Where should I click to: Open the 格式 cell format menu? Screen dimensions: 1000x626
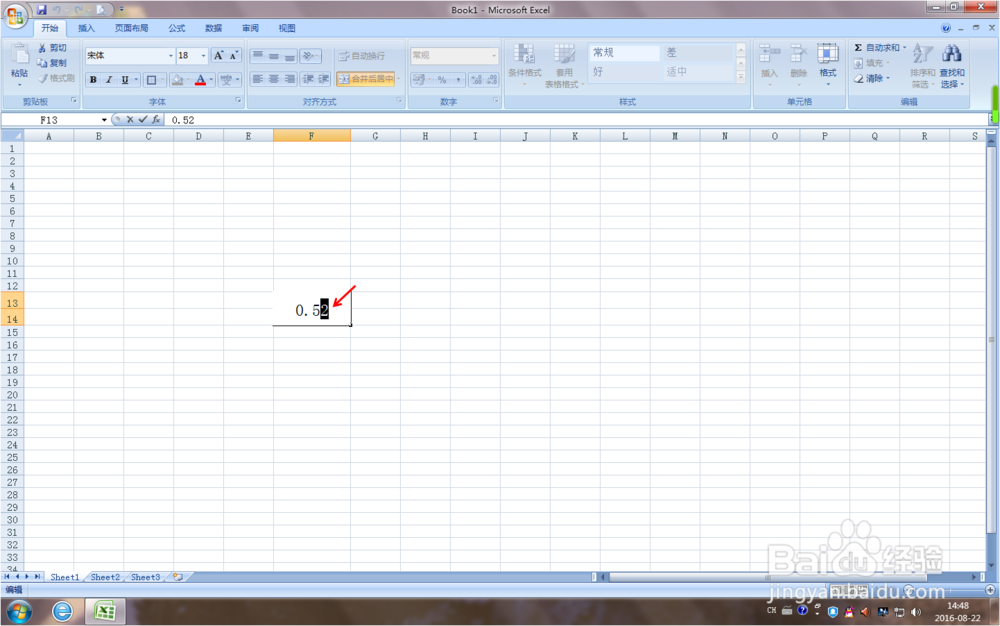(x=828, y=65)
